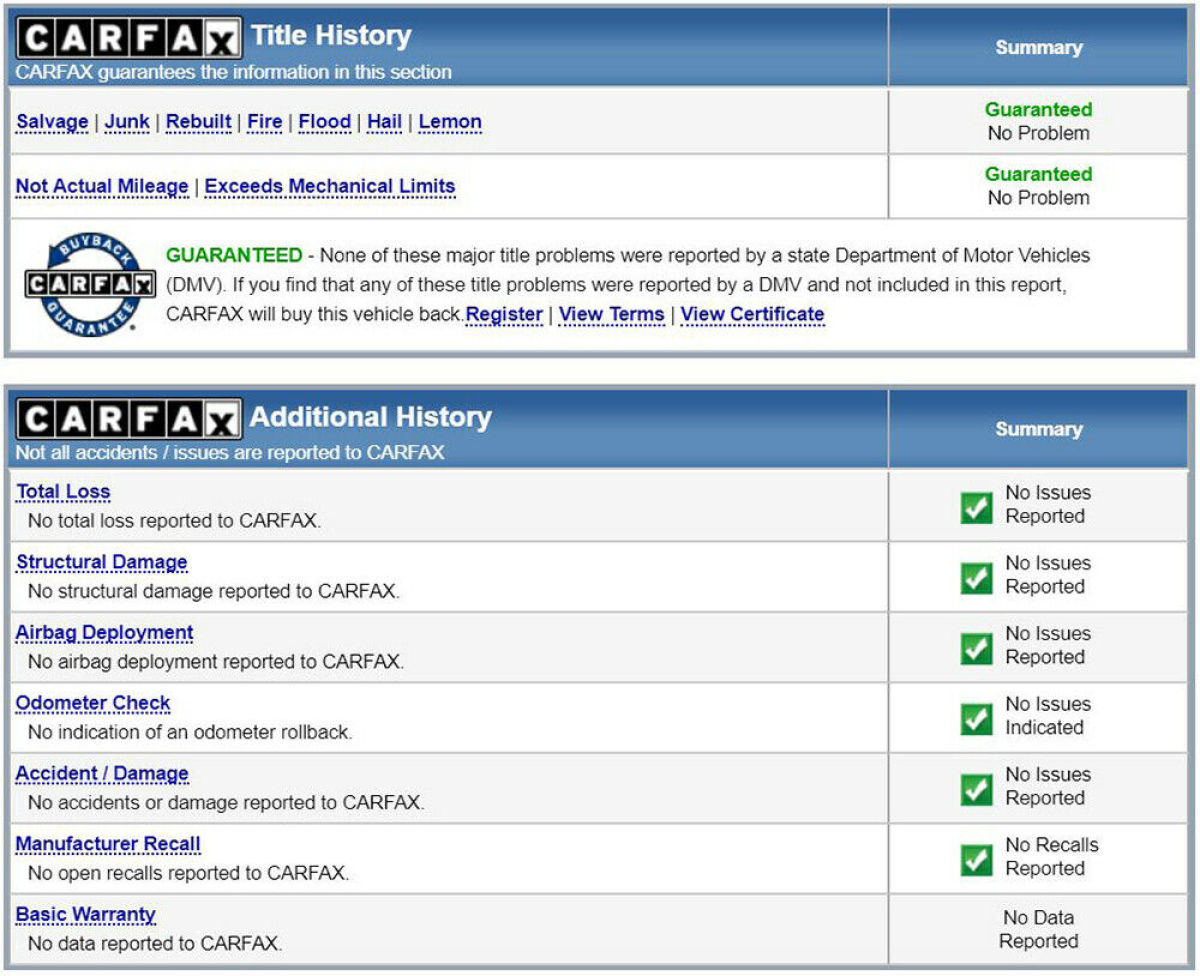1200x976 pixels.
Task: Click 'No Issues Indicated' summary text
Action: (1048, 716)
